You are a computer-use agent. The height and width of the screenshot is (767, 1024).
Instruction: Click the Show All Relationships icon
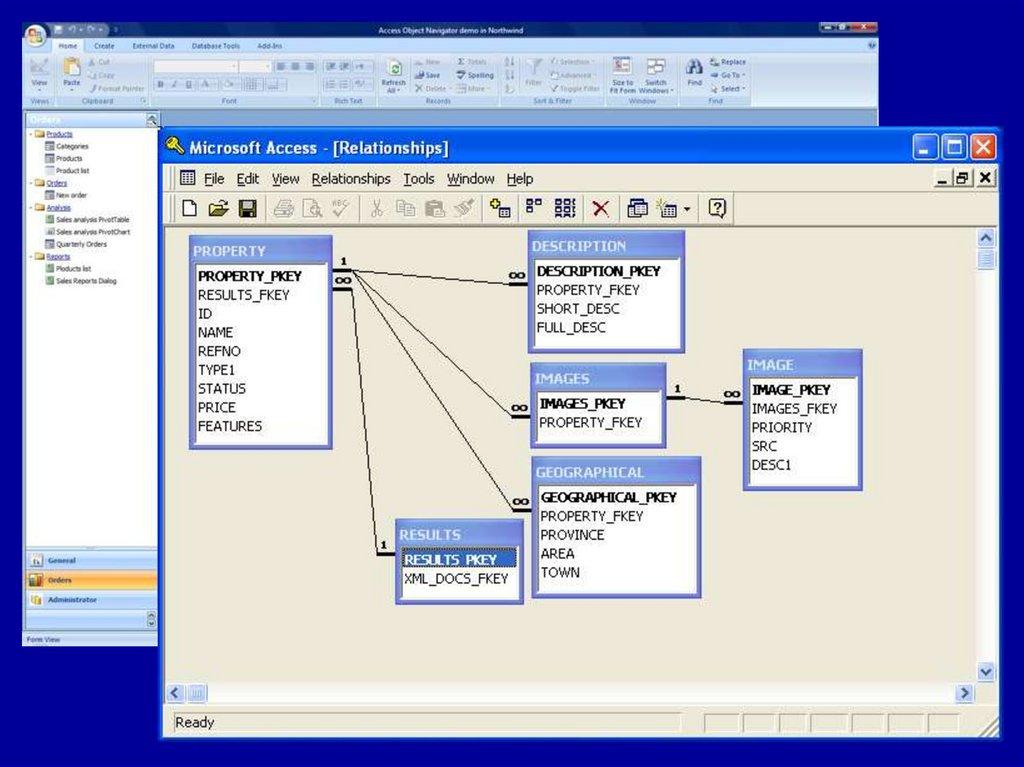click(565, 208)
